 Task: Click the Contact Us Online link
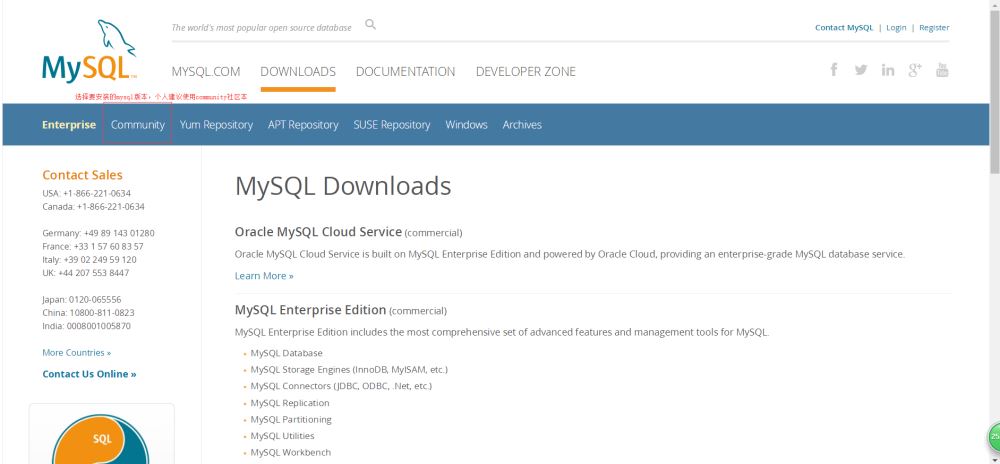[x=89, y=374]
